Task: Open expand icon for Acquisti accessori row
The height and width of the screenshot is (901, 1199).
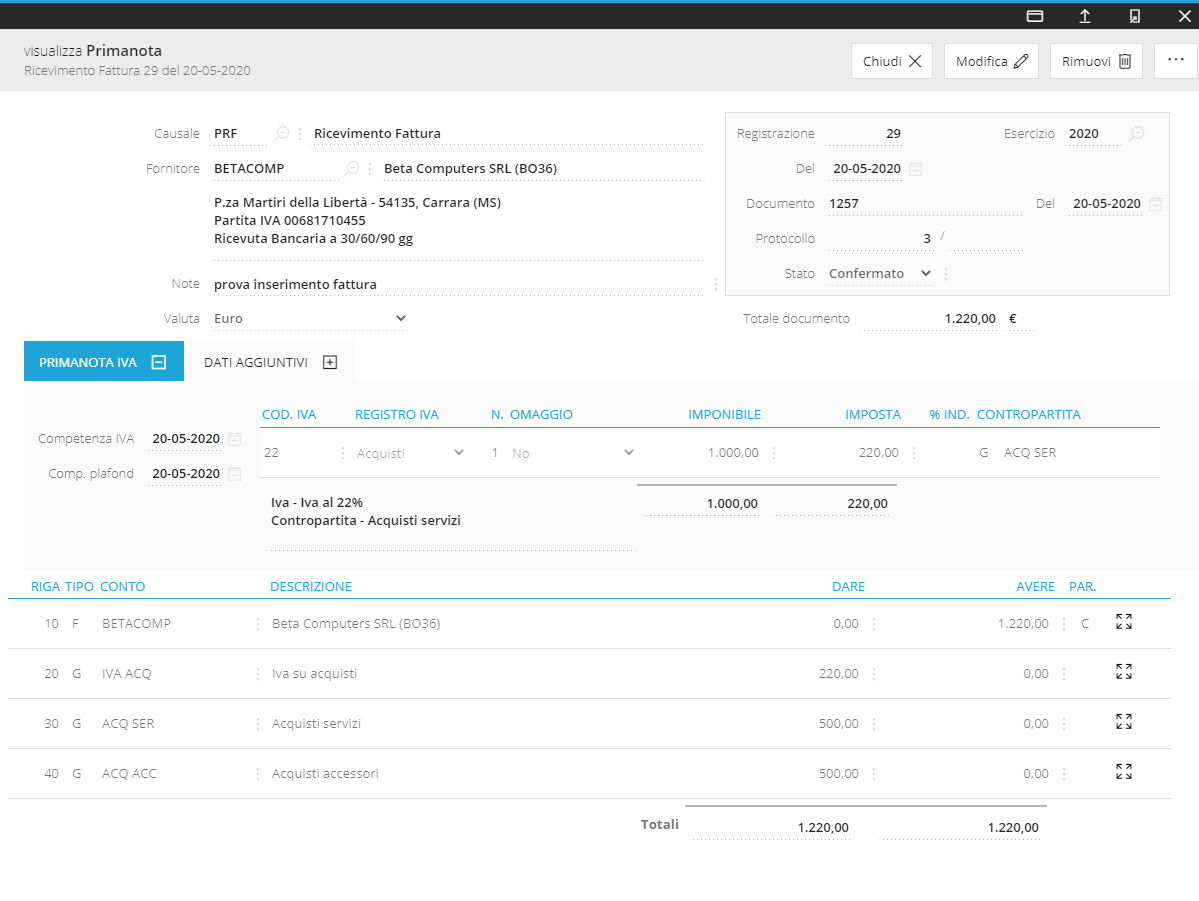Action: 1123,772
